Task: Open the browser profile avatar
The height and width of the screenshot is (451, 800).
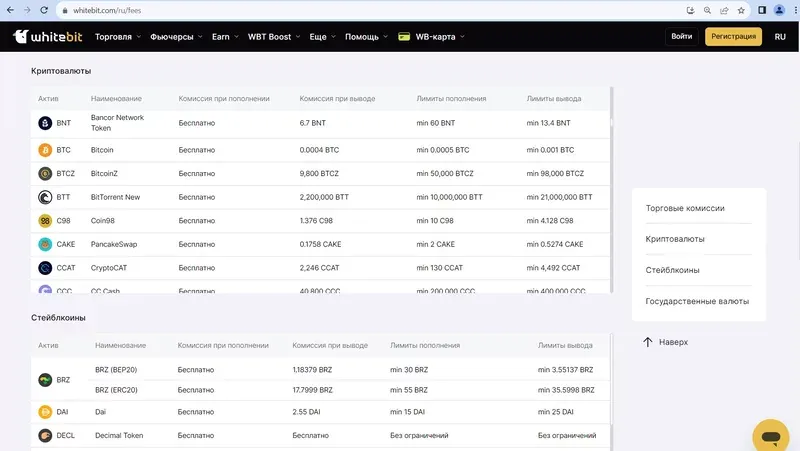Action: [x=779, y=10]
